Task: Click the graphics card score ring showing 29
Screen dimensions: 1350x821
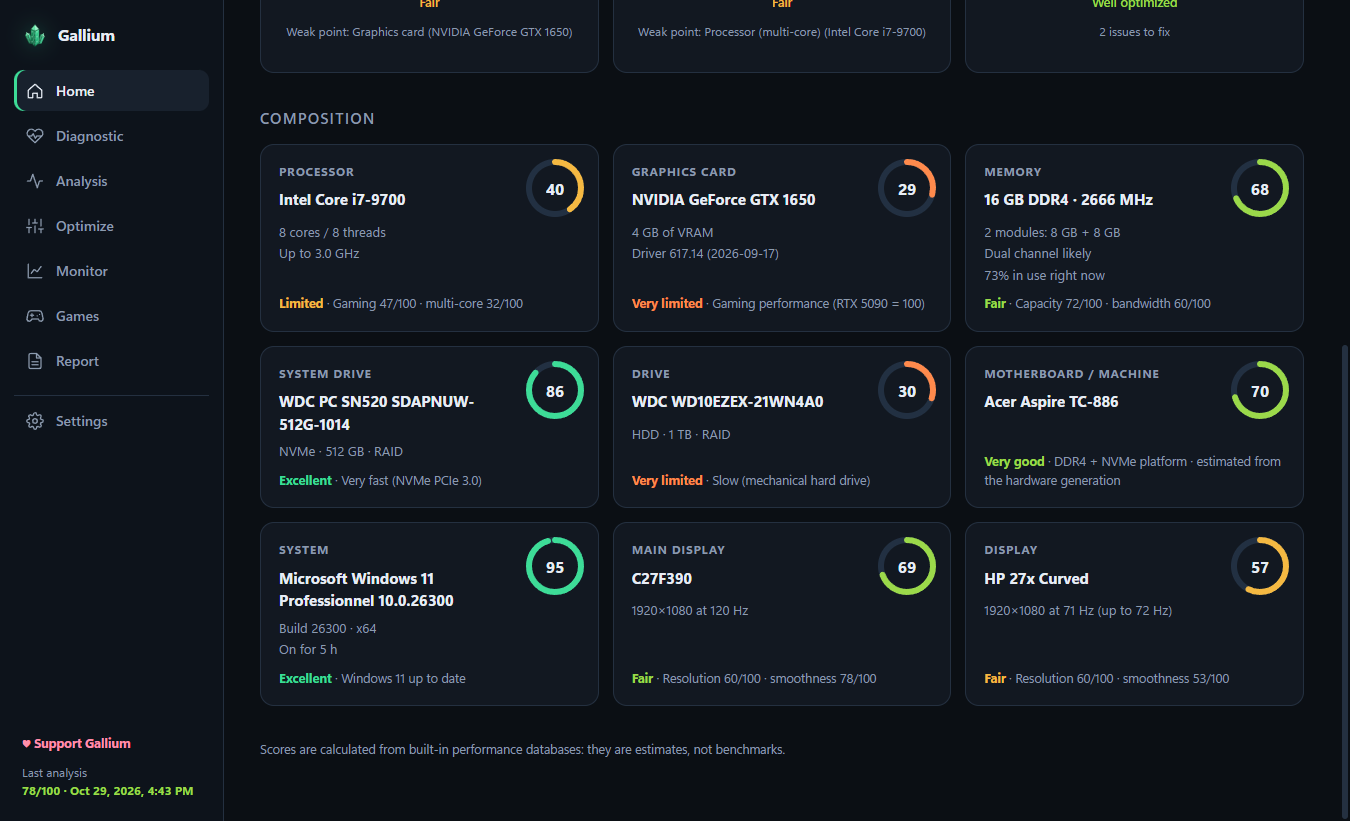Action: click(907, 188)
